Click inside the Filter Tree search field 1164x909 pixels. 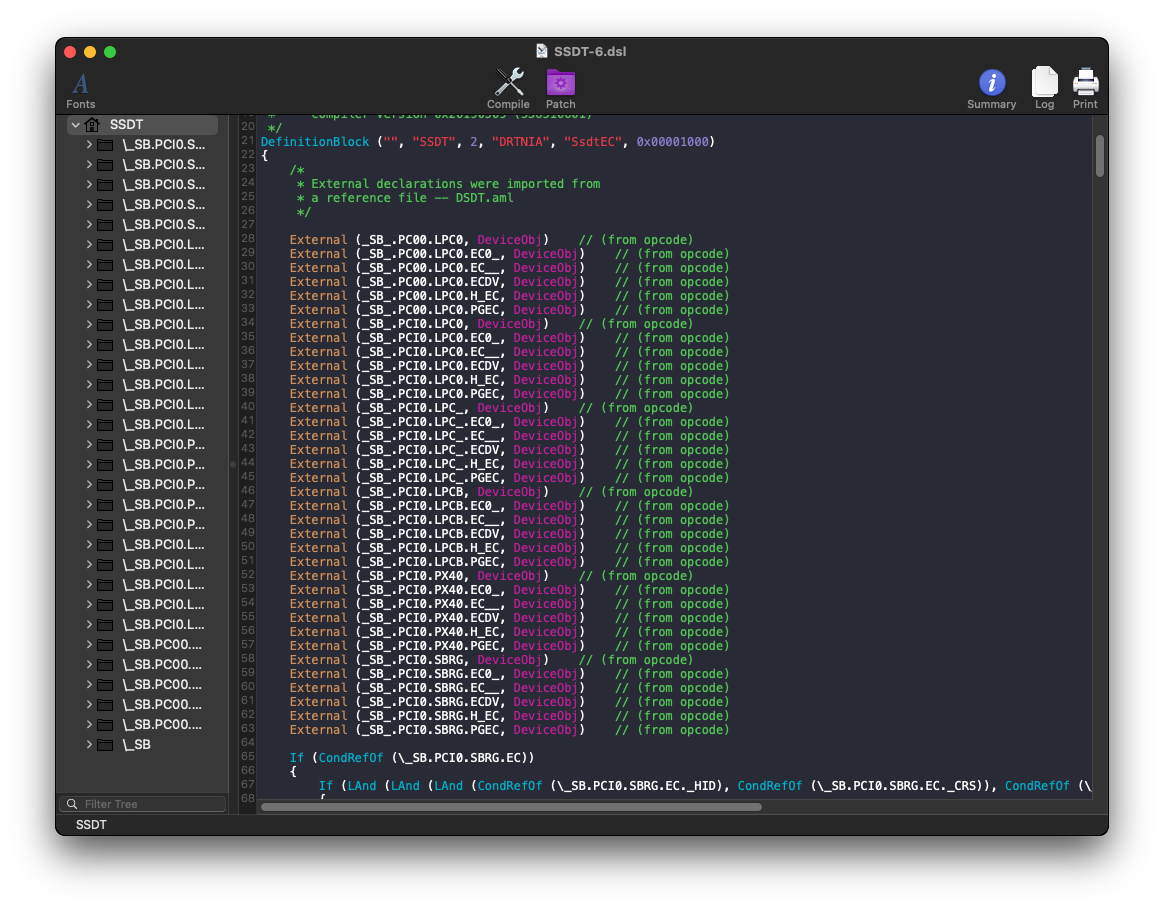[150, 804]
